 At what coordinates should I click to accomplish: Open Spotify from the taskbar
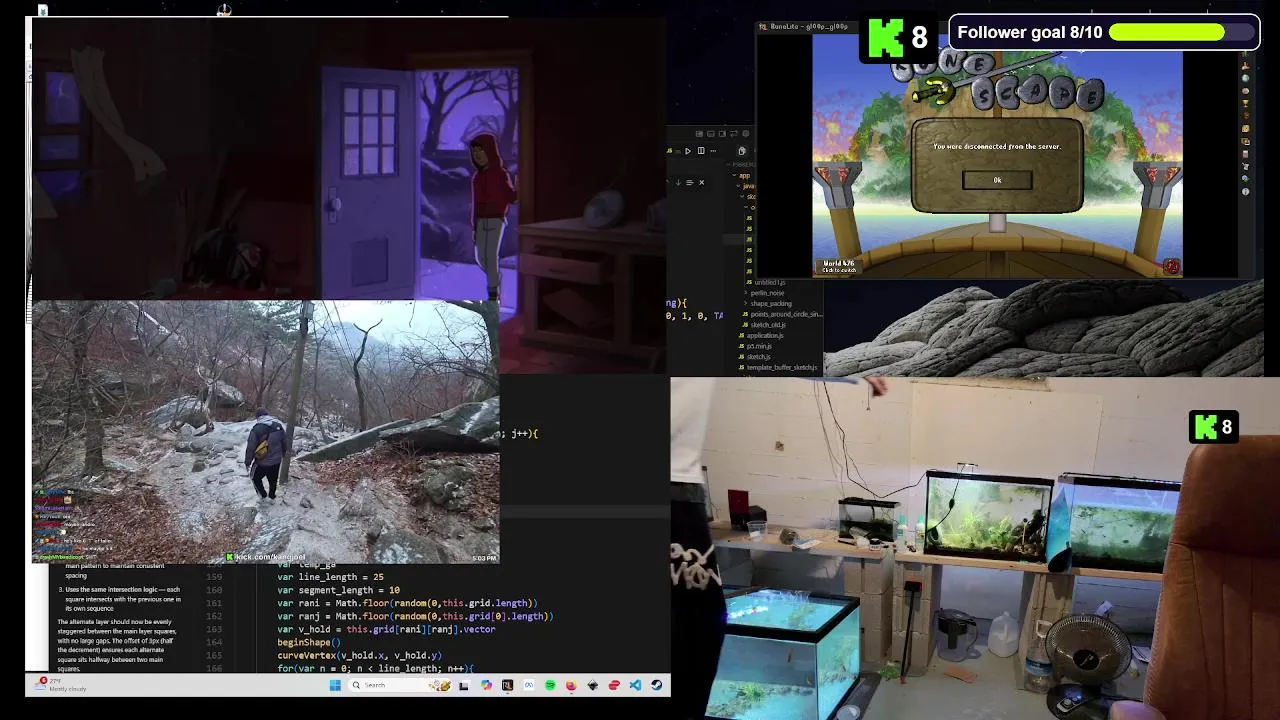550,685
